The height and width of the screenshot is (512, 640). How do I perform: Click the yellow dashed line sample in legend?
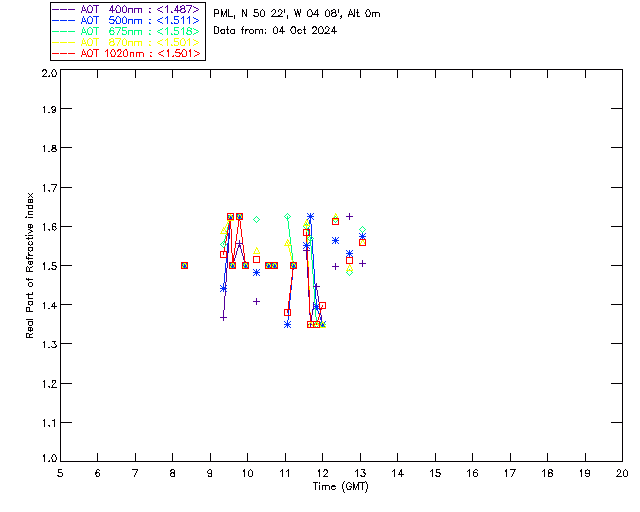click(64, 43)
